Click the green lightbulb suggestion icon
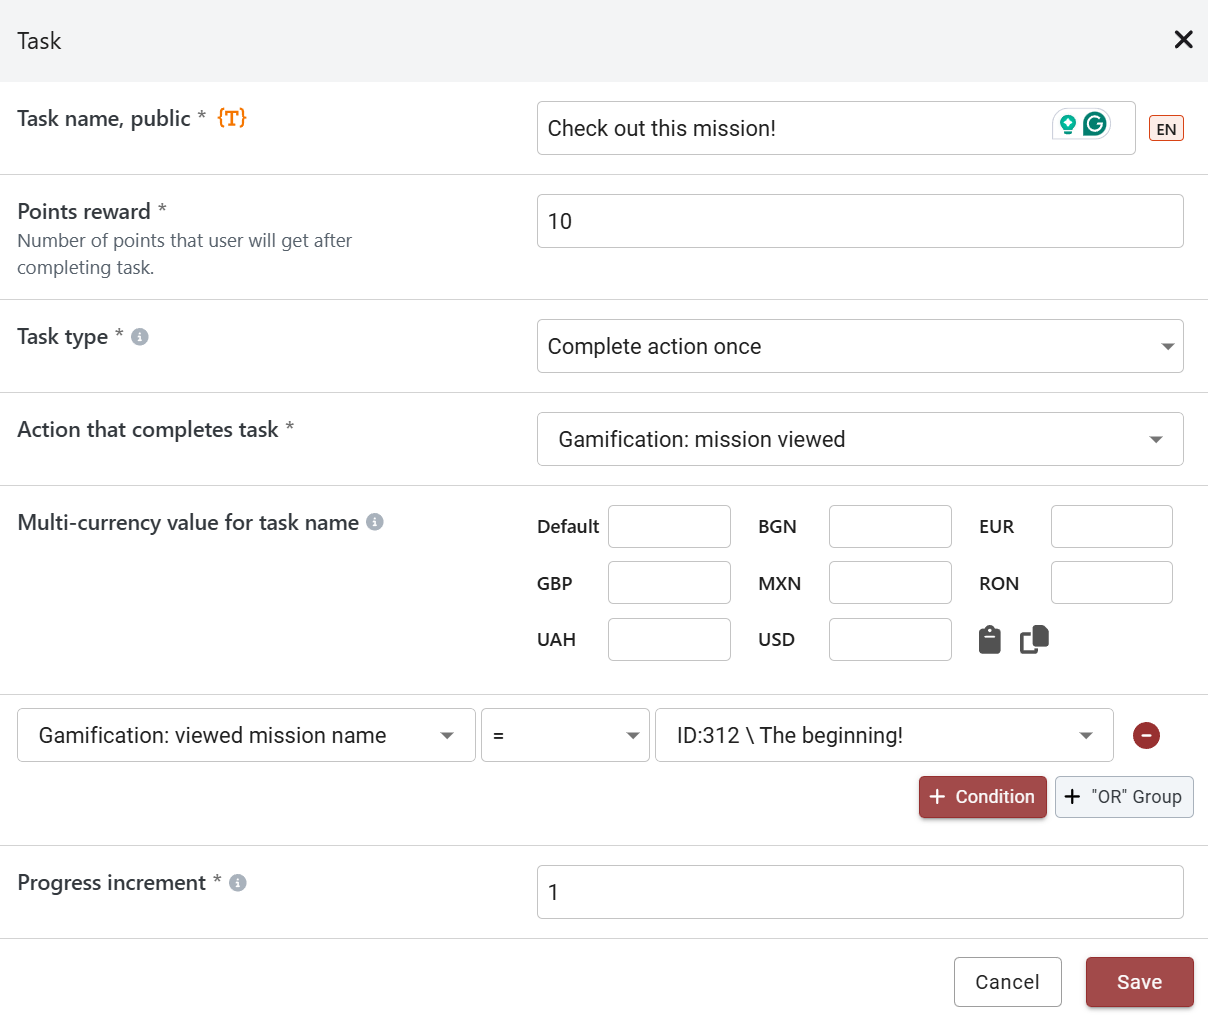 click(x=1067, y=124)
